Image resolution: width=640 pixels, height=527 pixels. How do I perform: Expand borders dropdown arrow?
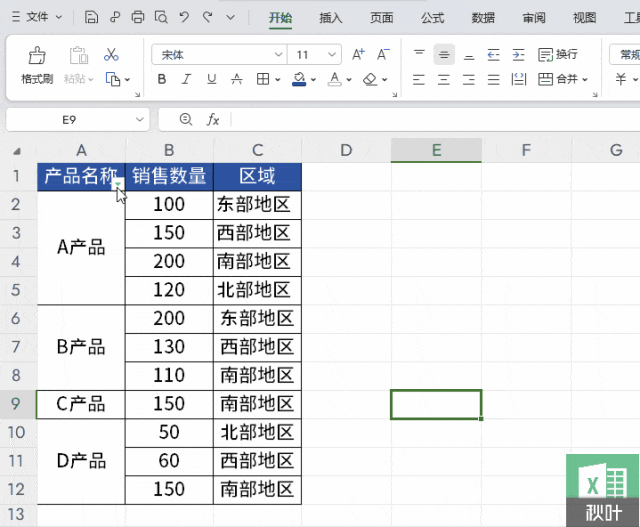[278, 80]
